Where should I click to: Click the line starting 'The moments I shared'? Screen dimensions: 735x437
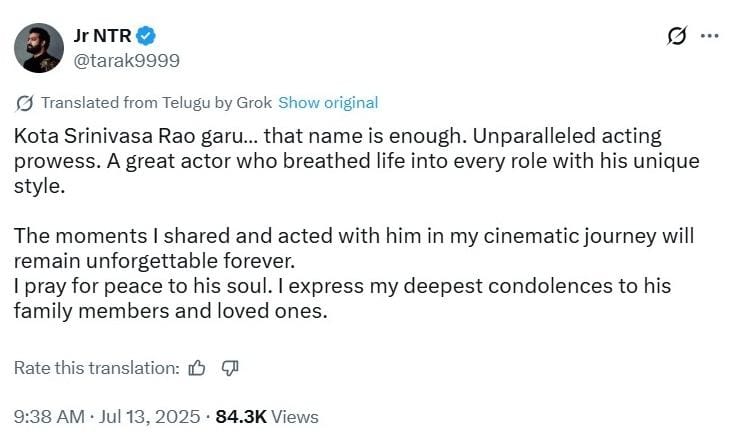point(354,236)
